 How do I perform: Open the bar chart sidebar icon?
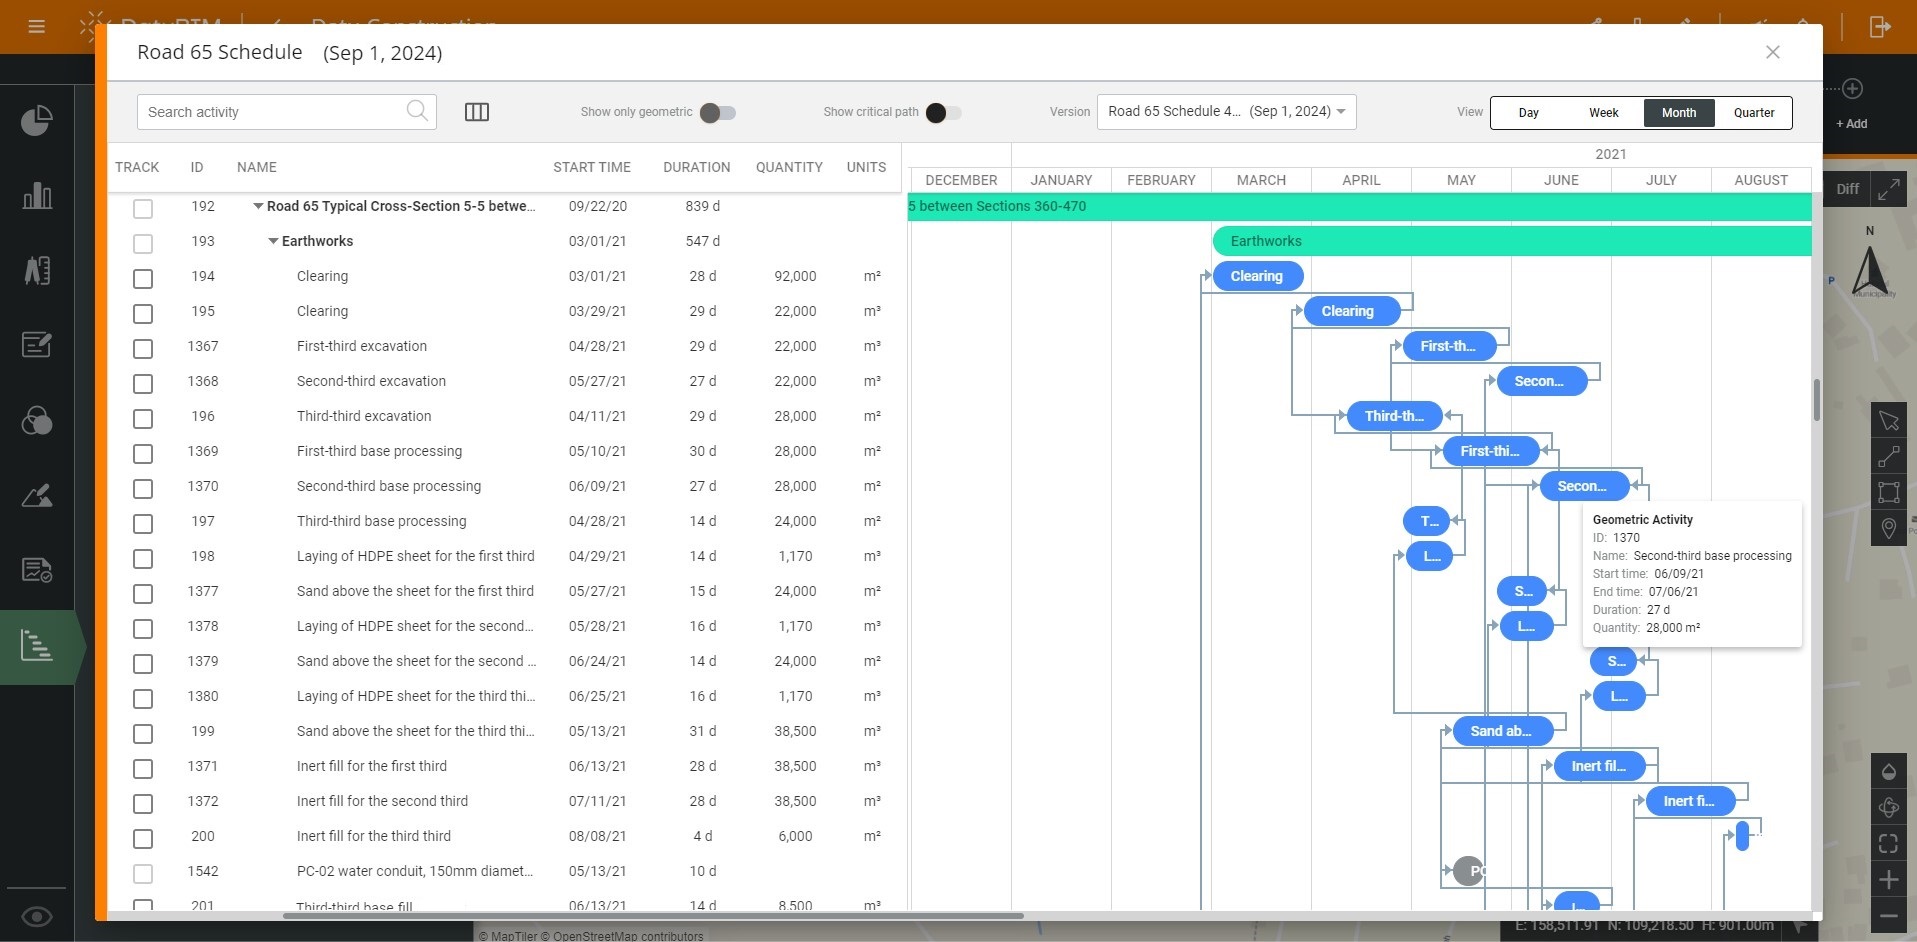pyautogui.click(x=37, y=195)
